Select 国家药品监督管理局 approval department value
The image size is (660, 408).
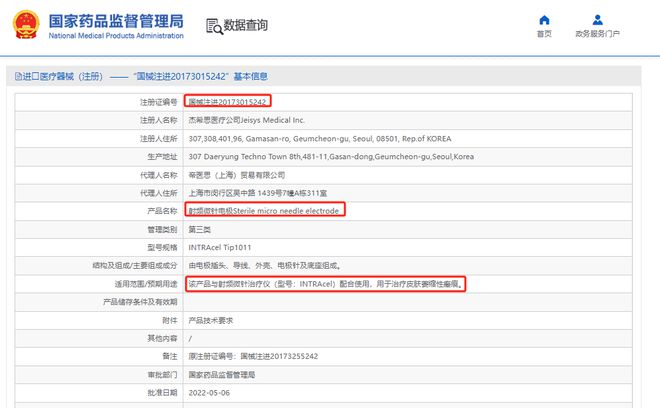221,375
